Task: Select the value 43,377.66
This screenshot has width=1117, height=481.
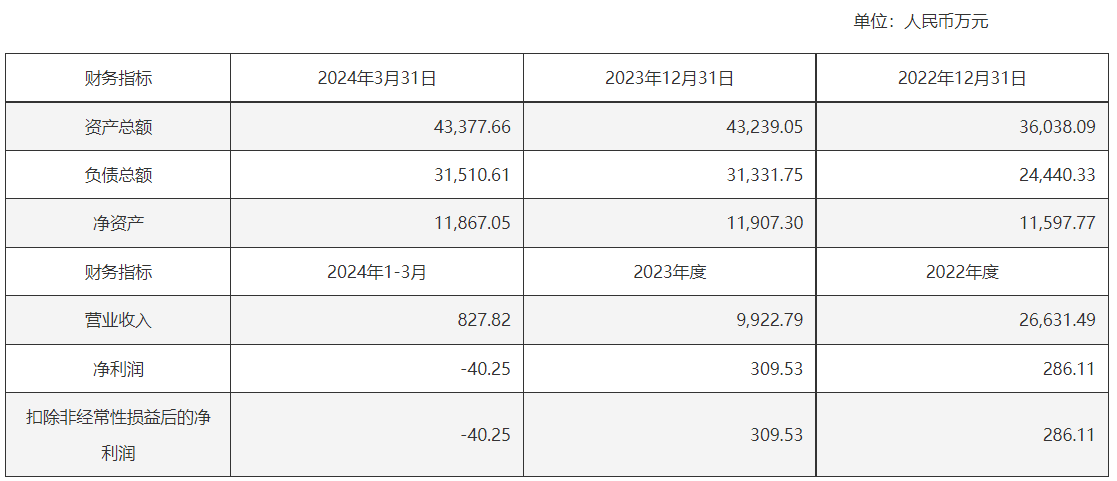Action: (x=472, y=127)
